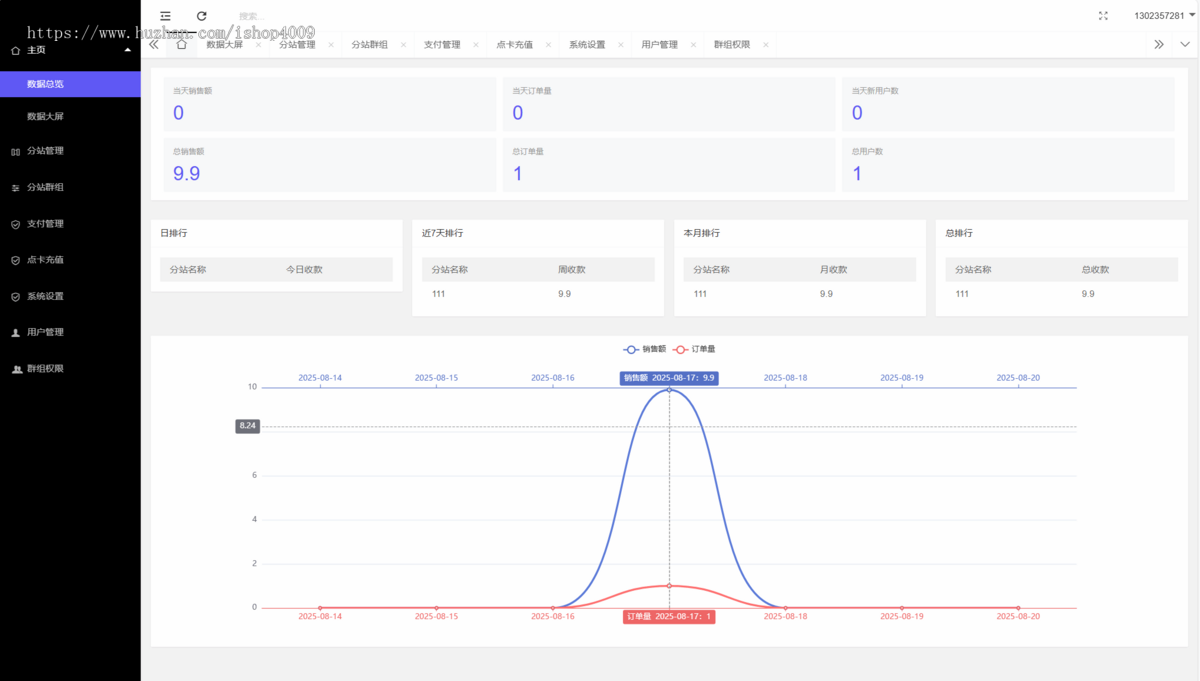Viewport: 1200px width, 681px height.
Task: Click the 分站群组 sidebar icon
Action: point(15,188)
